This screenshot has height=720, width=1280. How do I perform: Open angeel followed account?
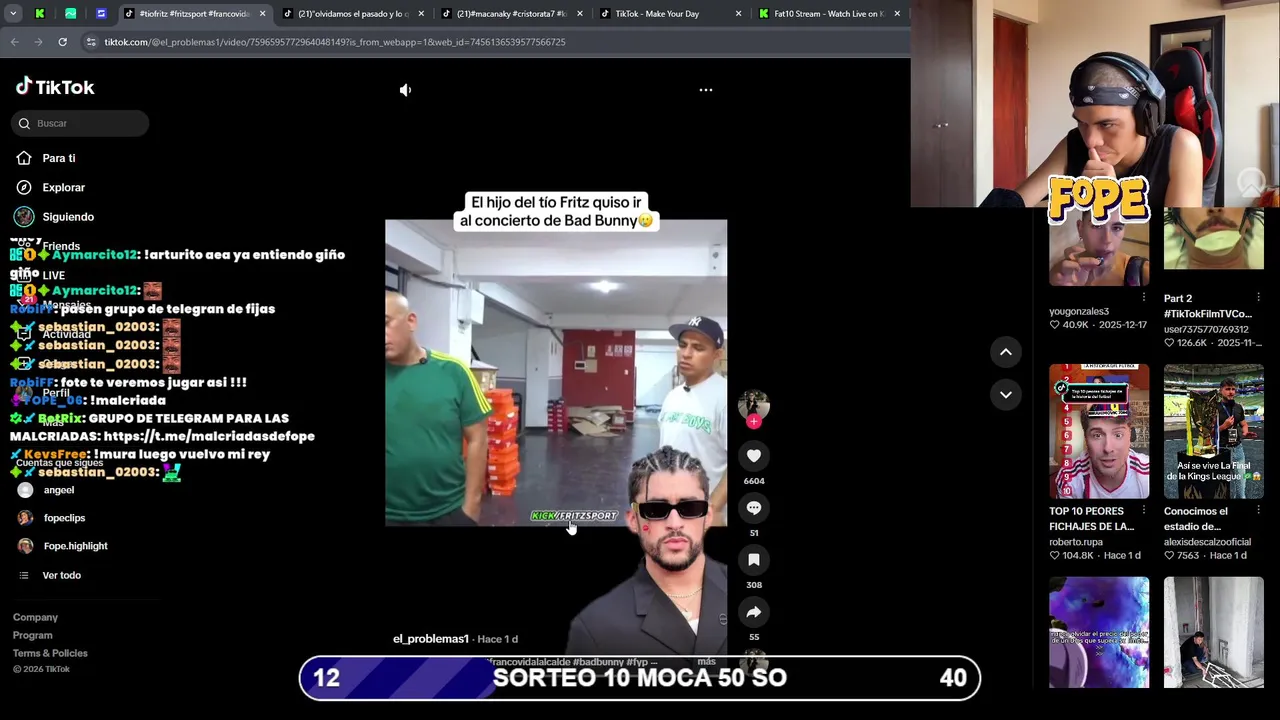(58, 490)
